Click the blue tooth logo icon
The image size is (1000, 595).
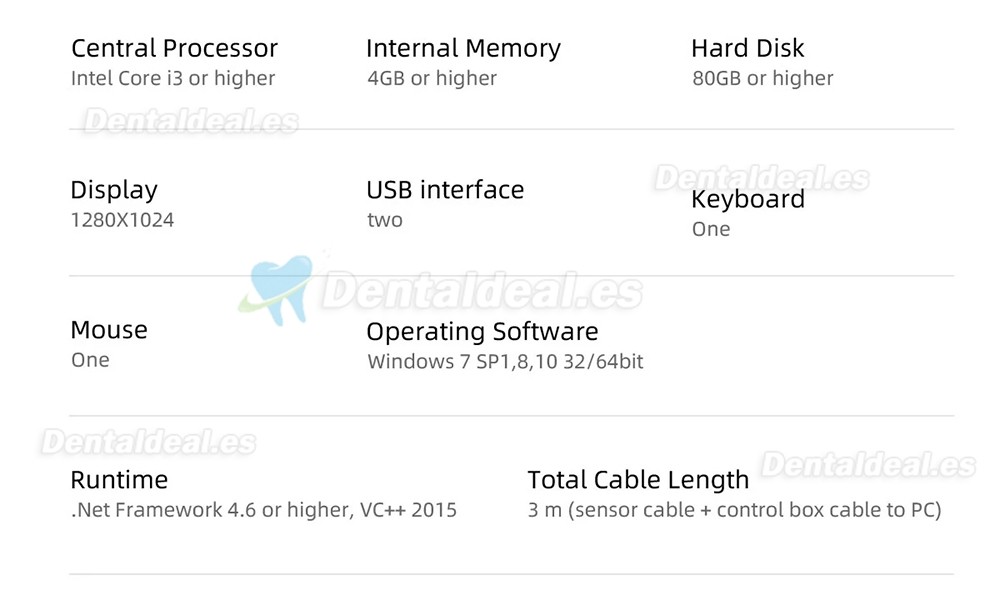[x=277, y=288]
